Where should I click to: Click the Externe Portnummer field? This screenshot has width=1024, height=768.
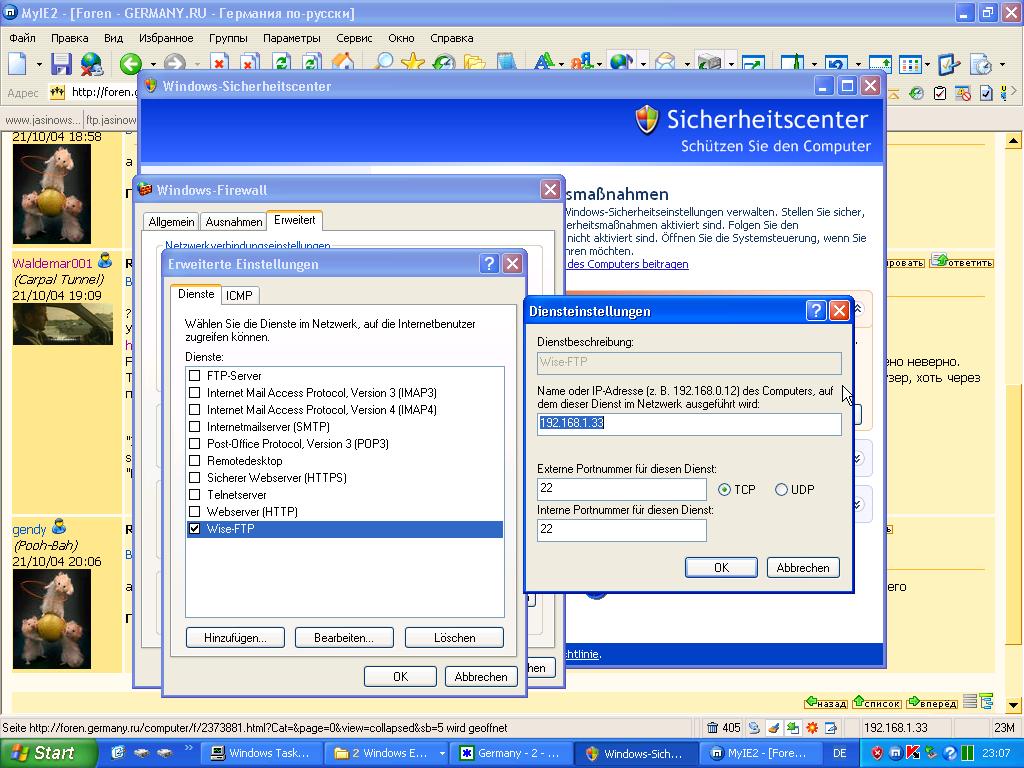[622, 489]
